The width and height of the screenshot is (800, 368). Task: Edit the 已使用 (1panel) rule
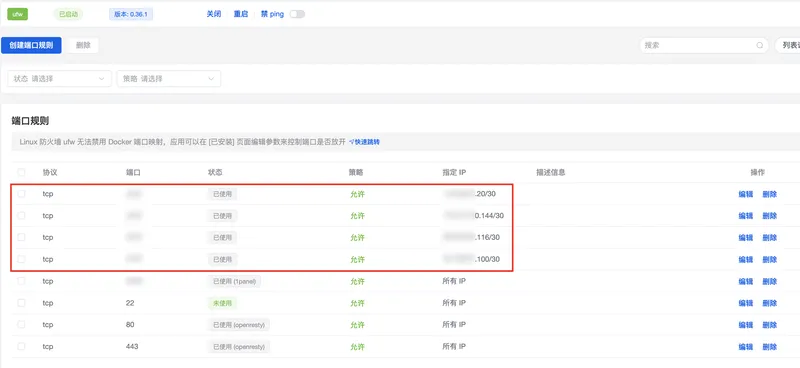coord(746,281)
